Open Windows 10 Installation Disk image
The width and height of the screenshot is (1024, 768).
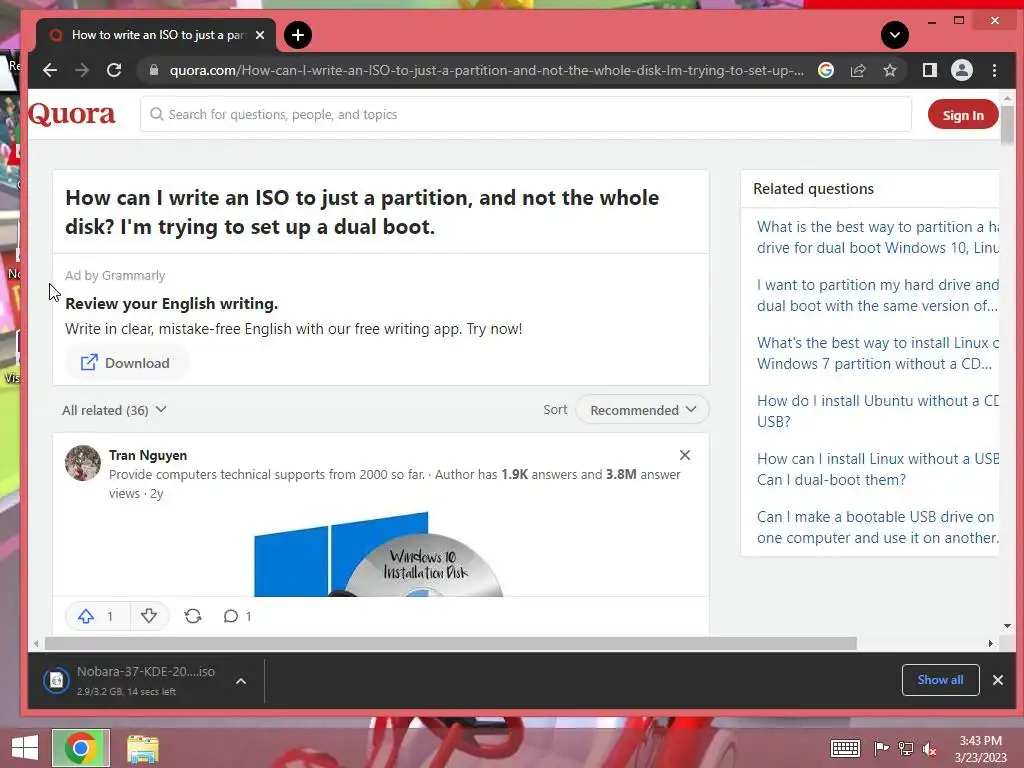(379, 554)
